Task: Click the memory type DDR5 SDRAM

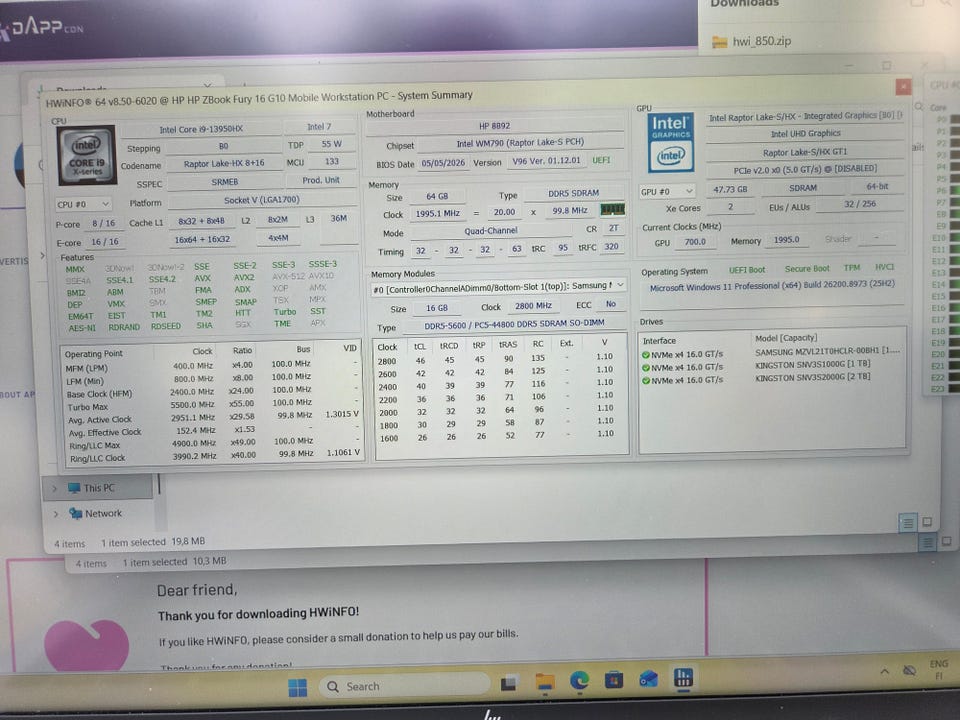Action: pos(573,193)
